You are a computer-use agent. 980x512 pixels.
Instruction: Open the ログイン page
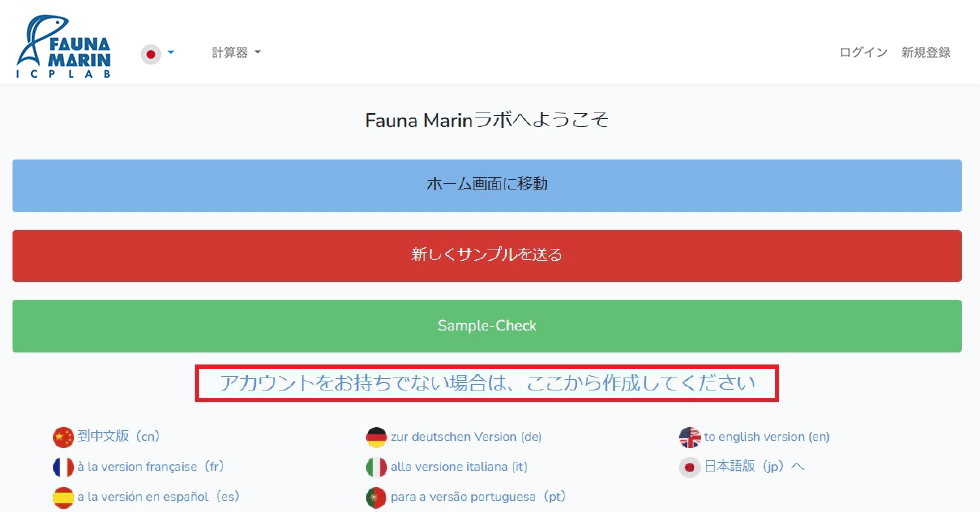(863, 53)
